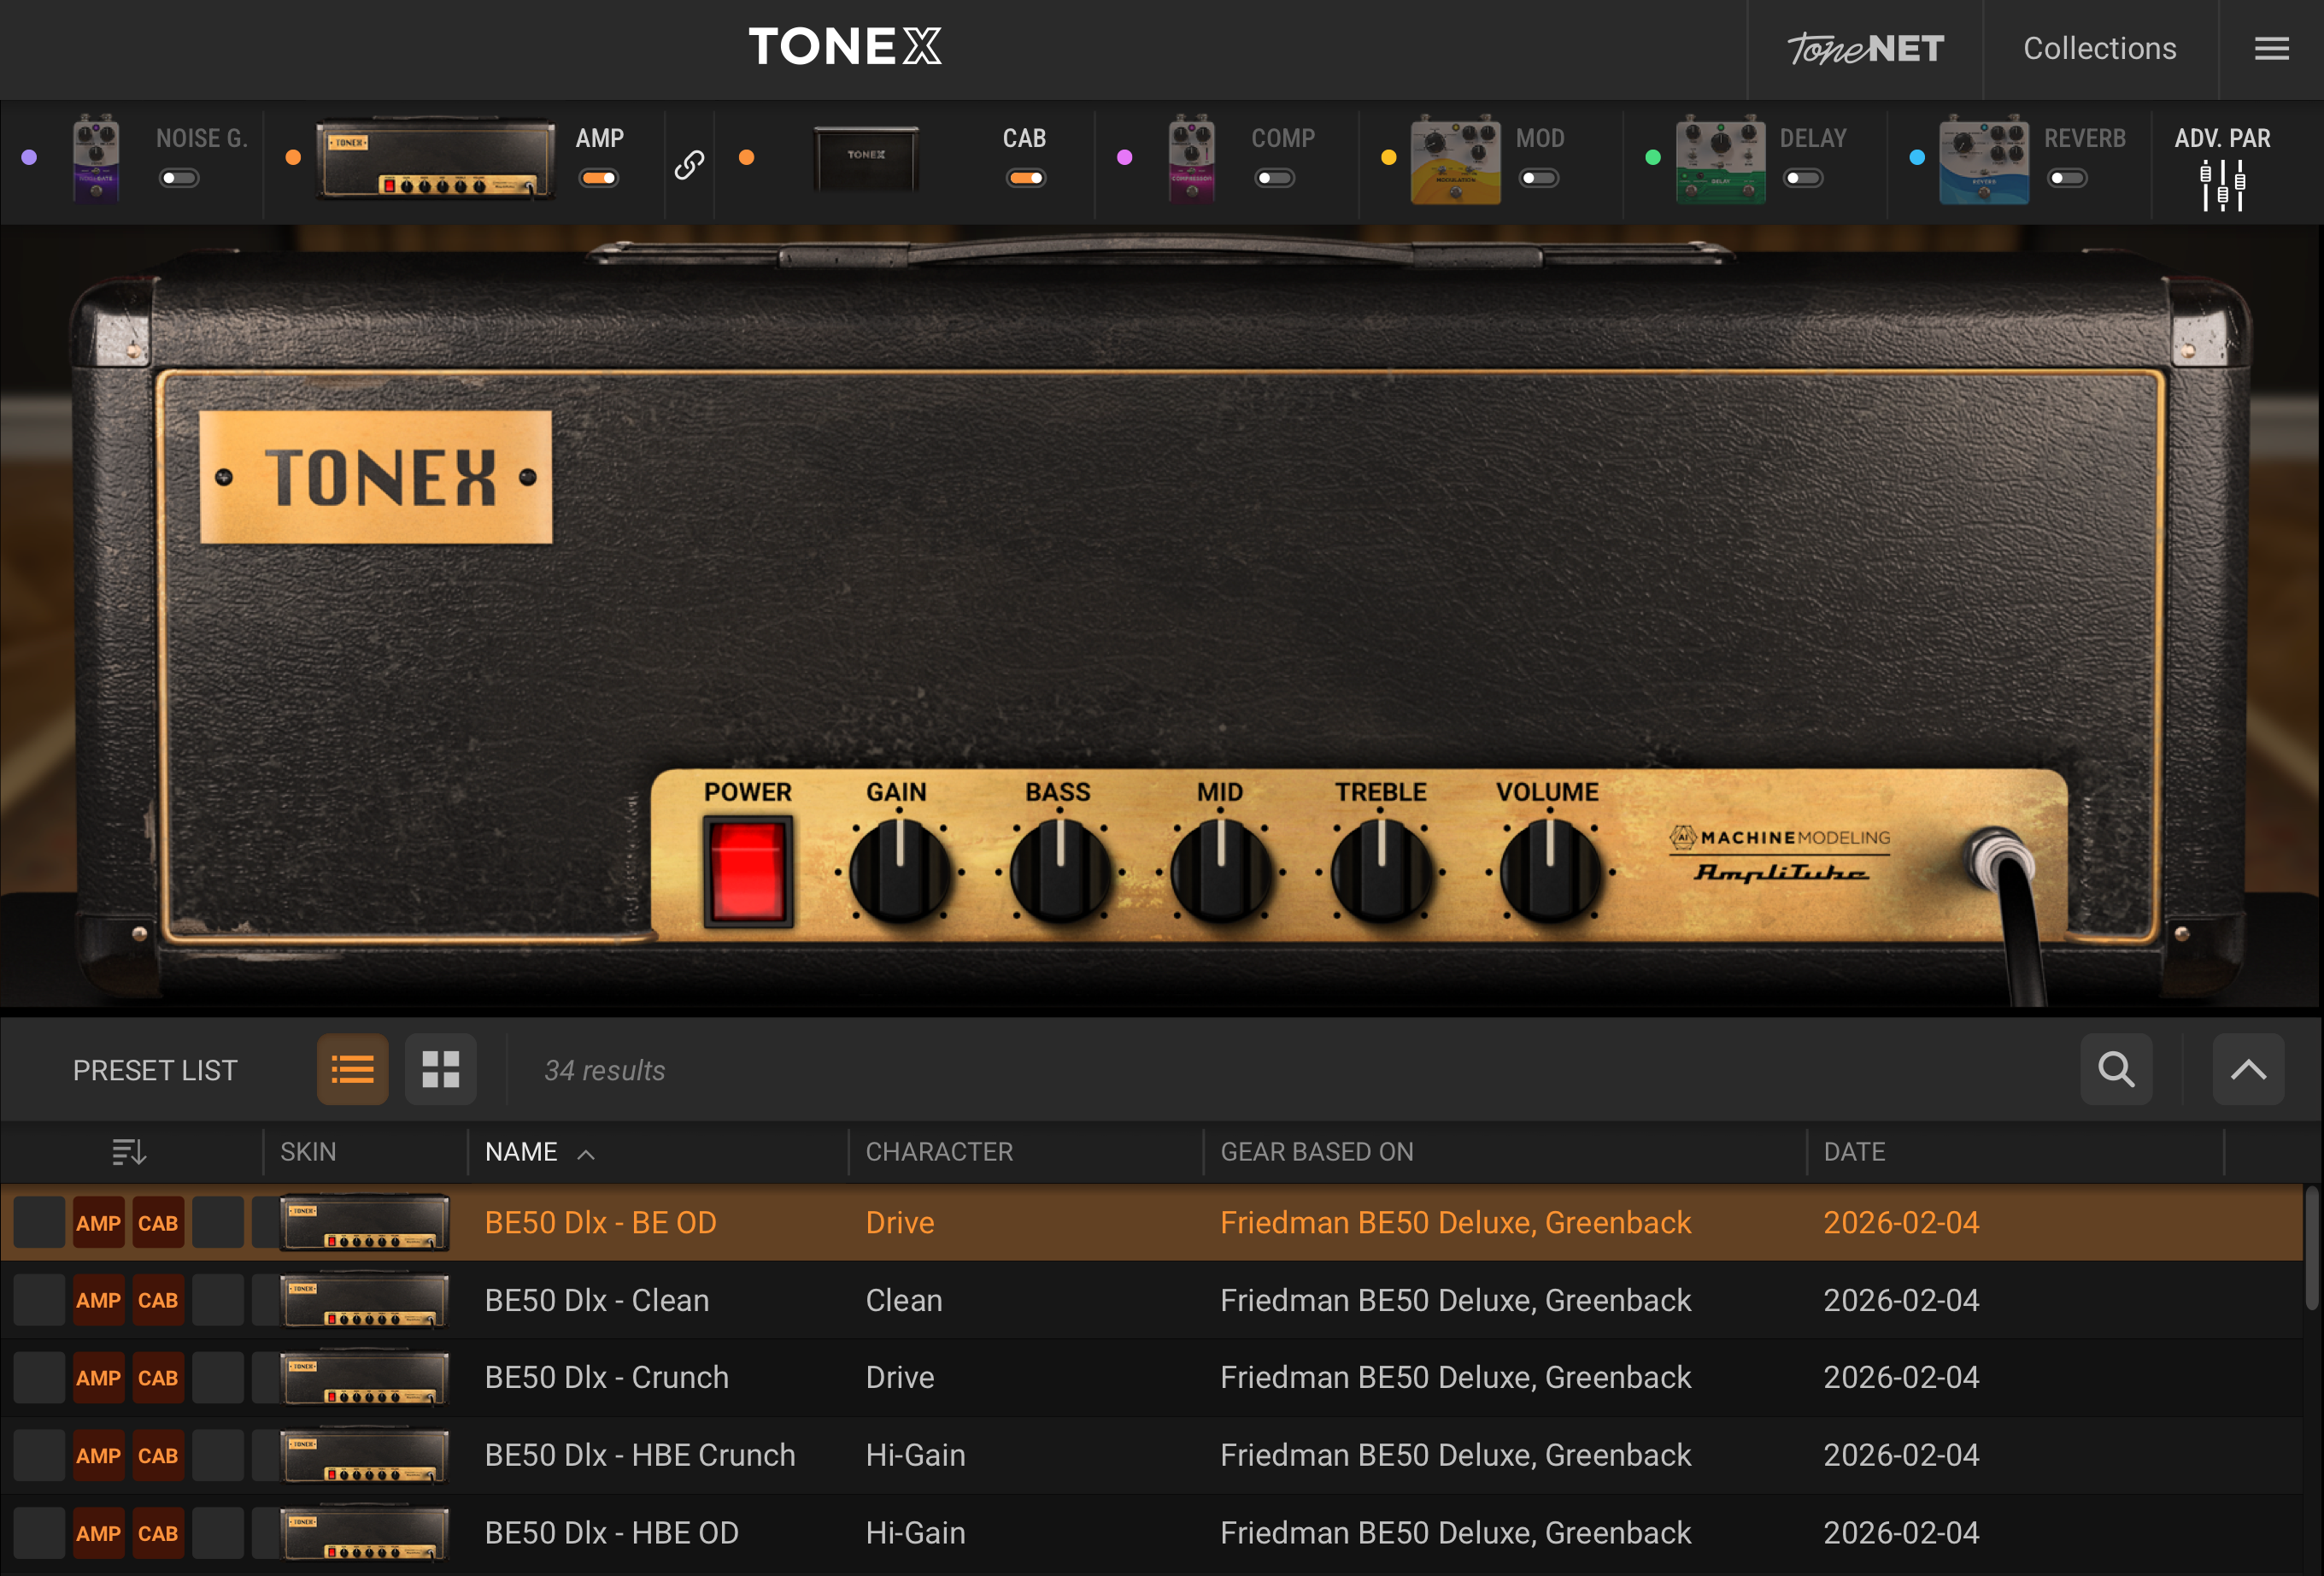Click the sort order icon in table header
This screenshot has width=2324, height=1576.
coord(129,1152)
